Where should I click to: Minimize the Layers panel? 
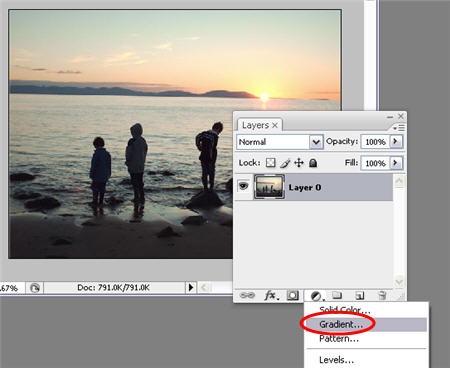(x=390, y=117)
